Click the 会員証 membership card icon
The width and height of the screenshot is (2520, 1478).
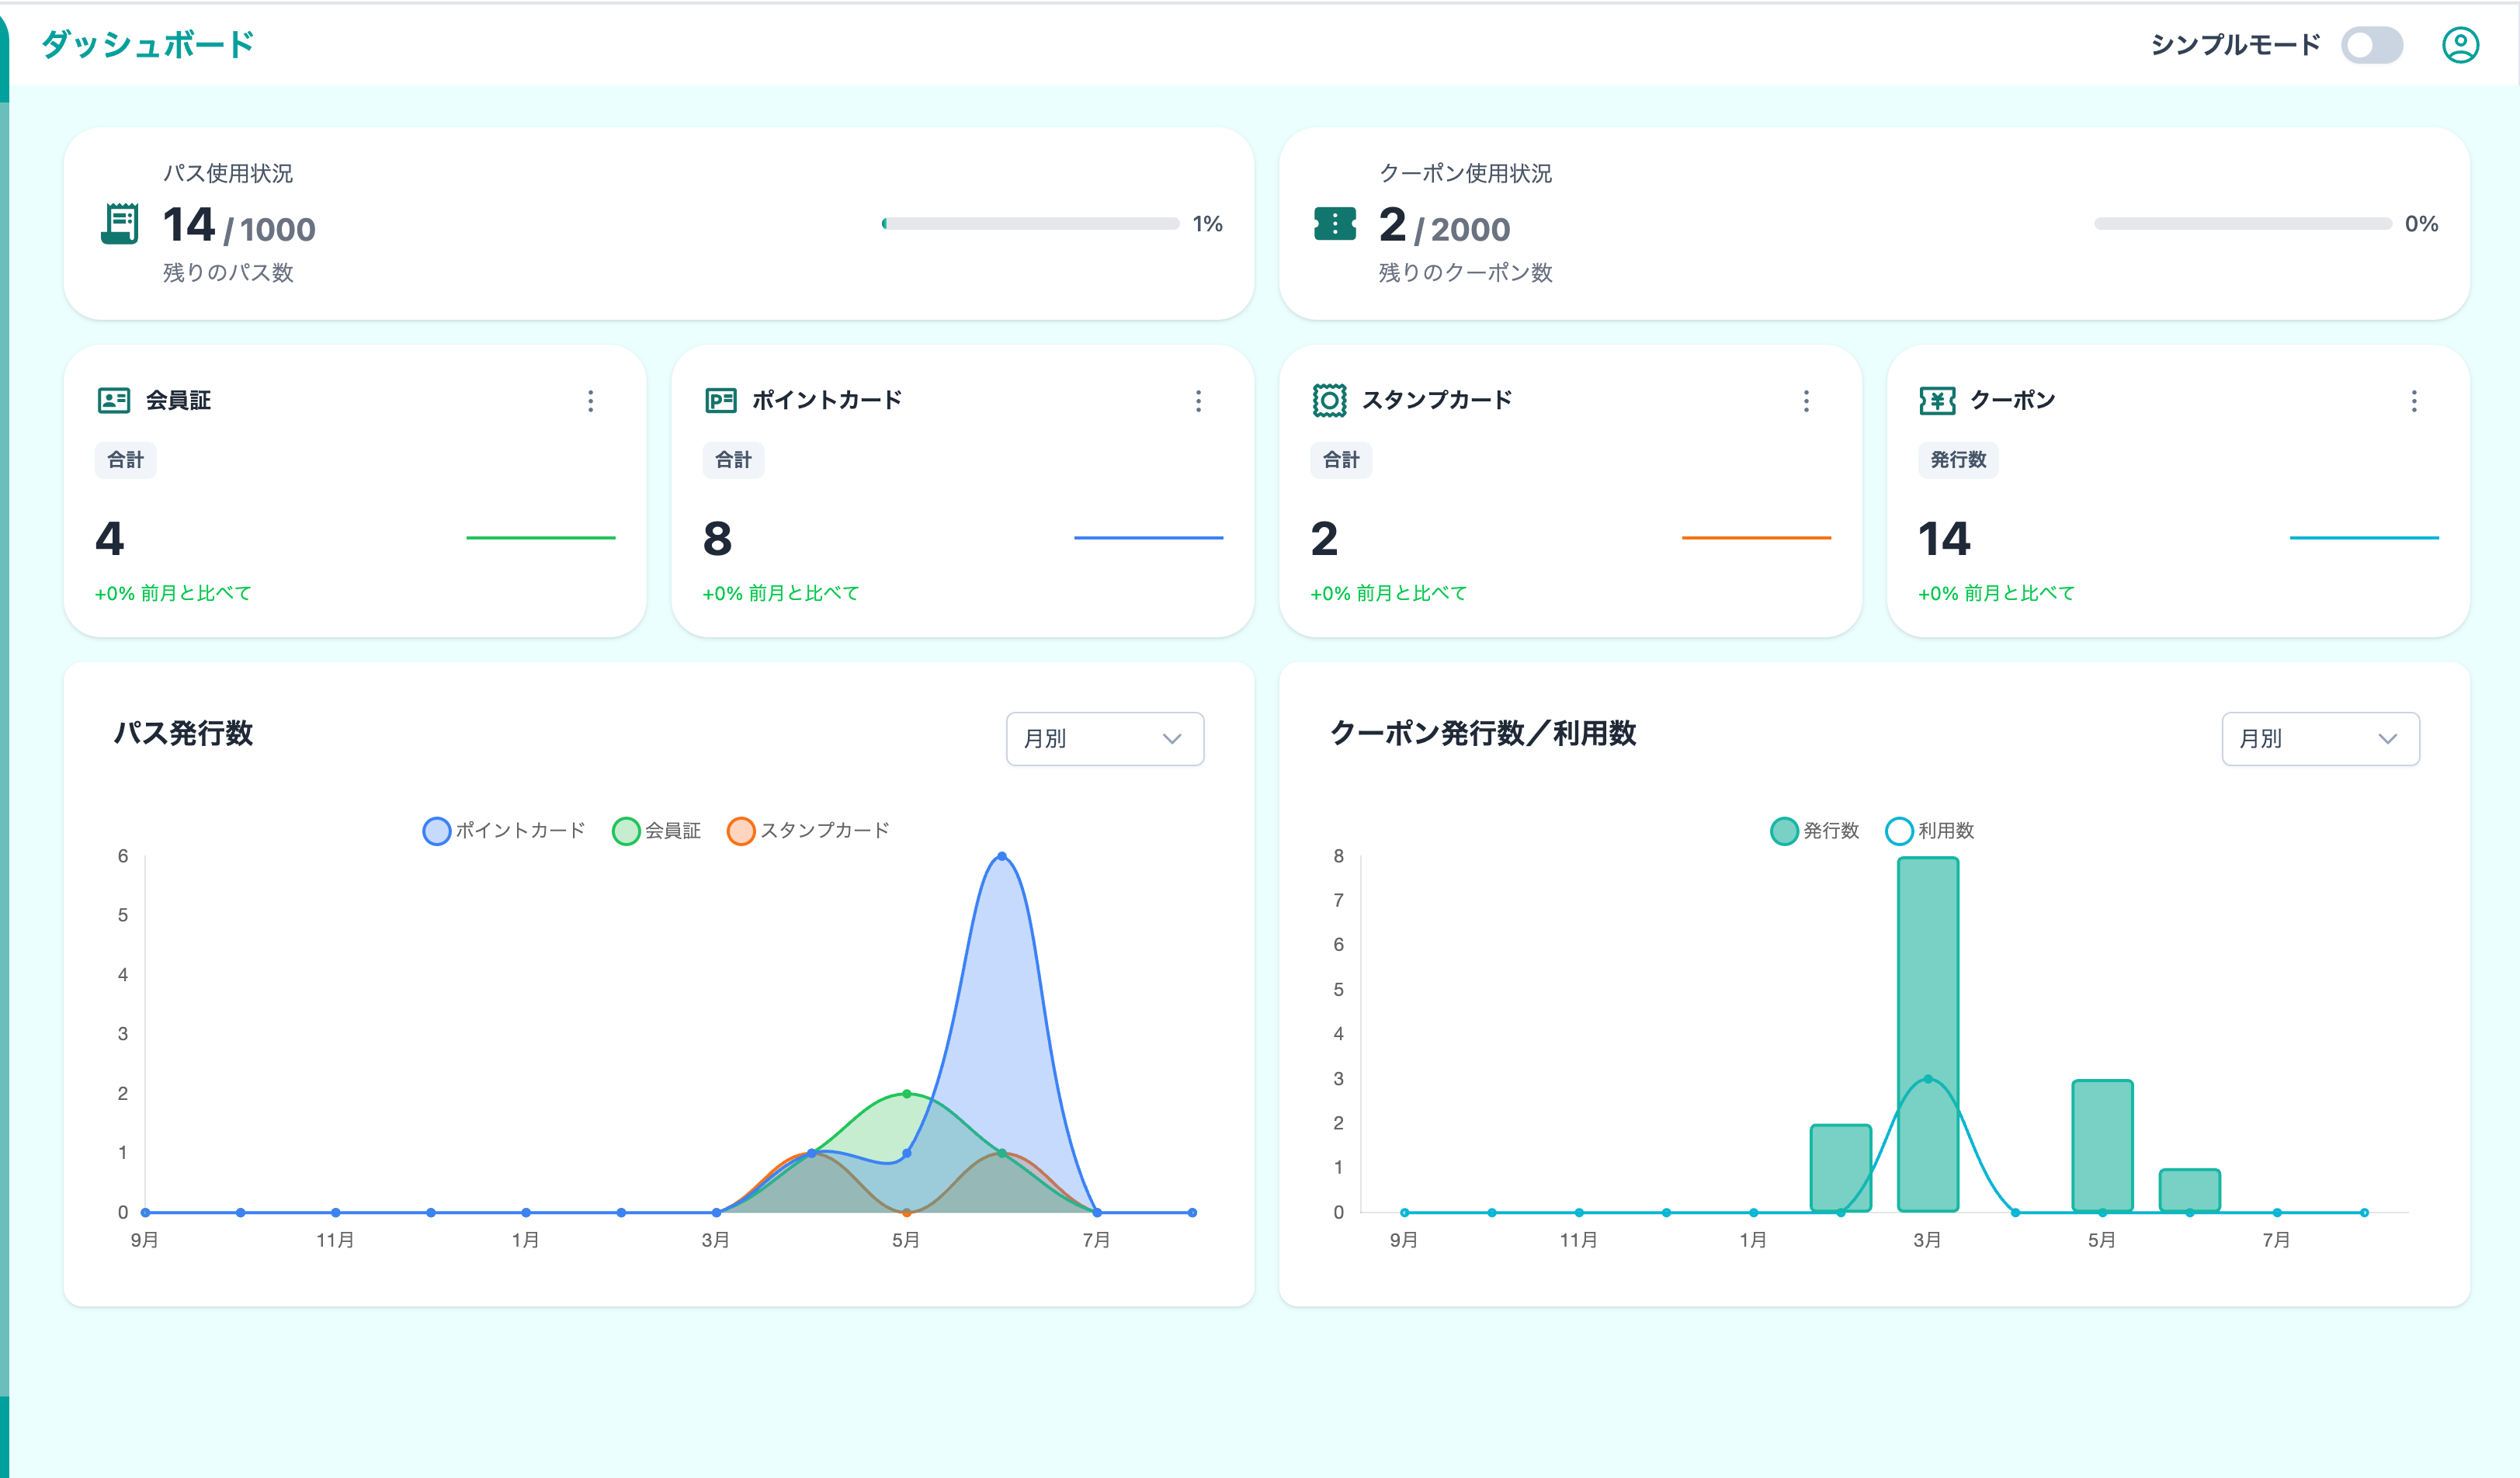click(114, 400)
